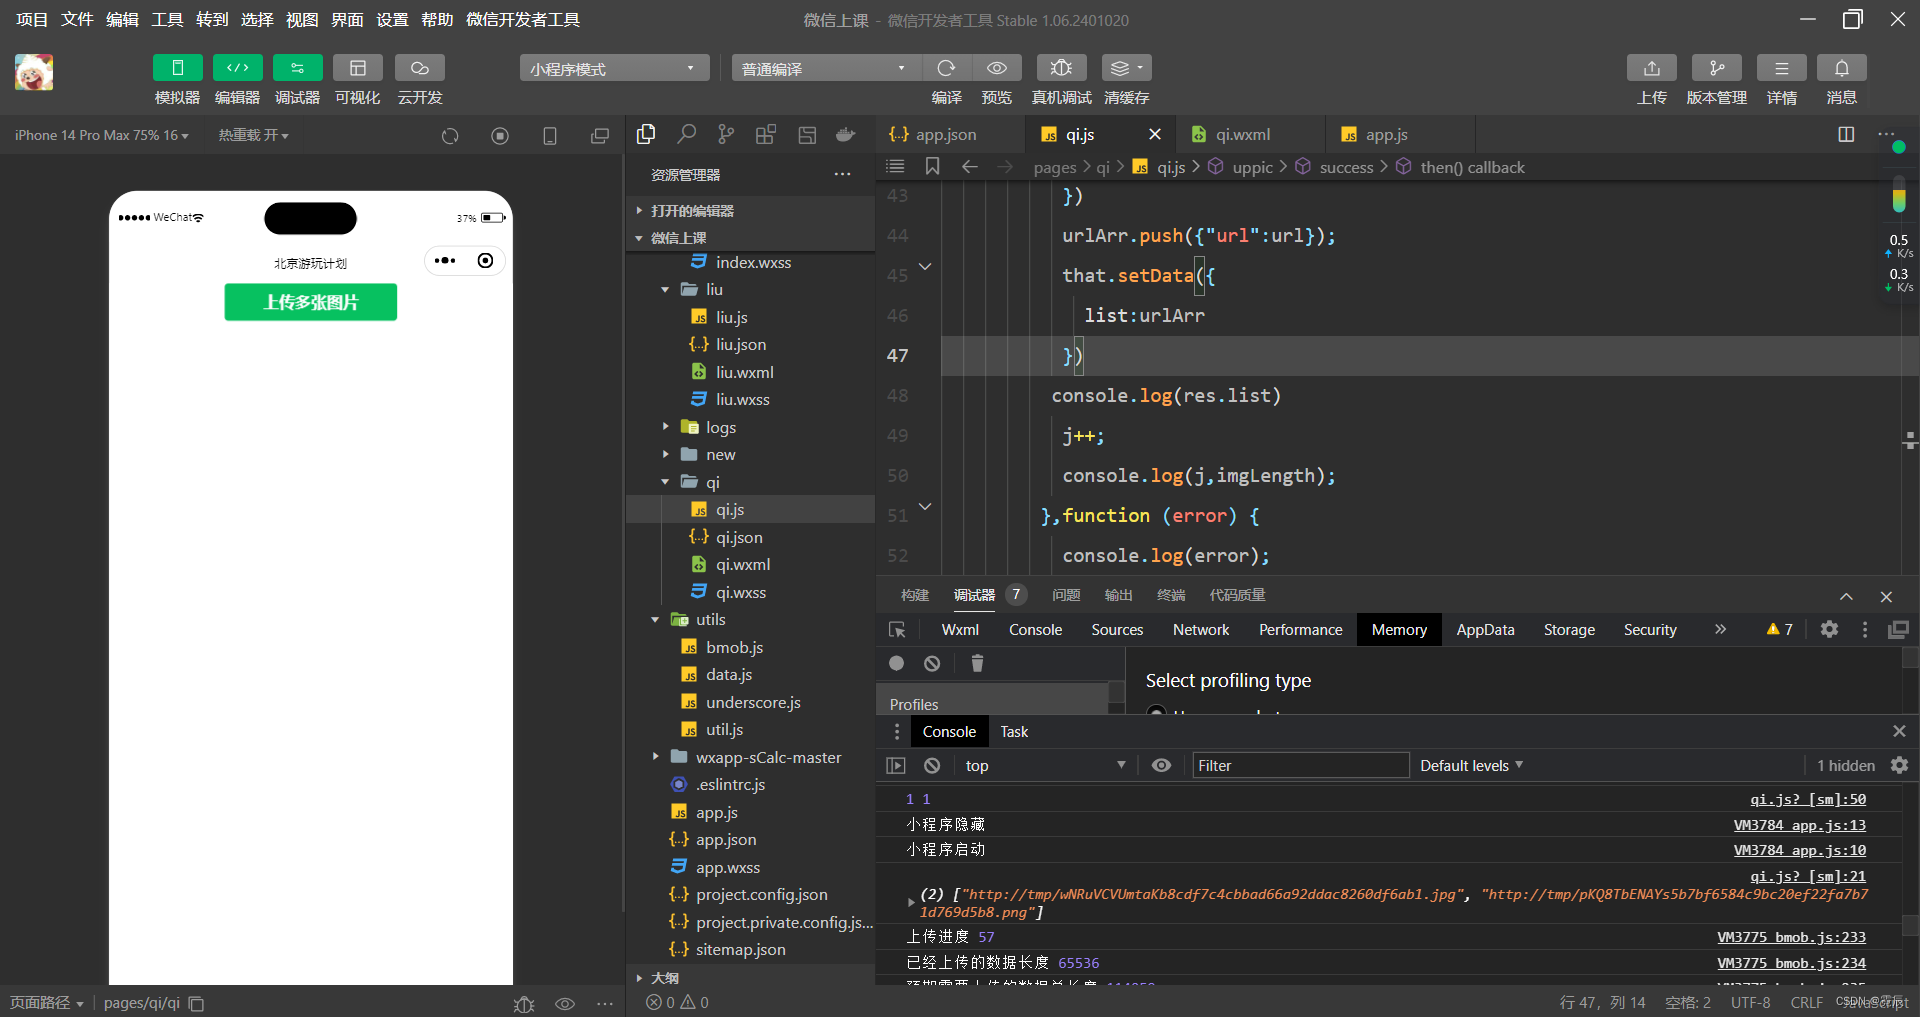The image size is (1920, 1017).
Task: Click the preview eye icon
Action: pyautogui.click(x=997, y=68)
